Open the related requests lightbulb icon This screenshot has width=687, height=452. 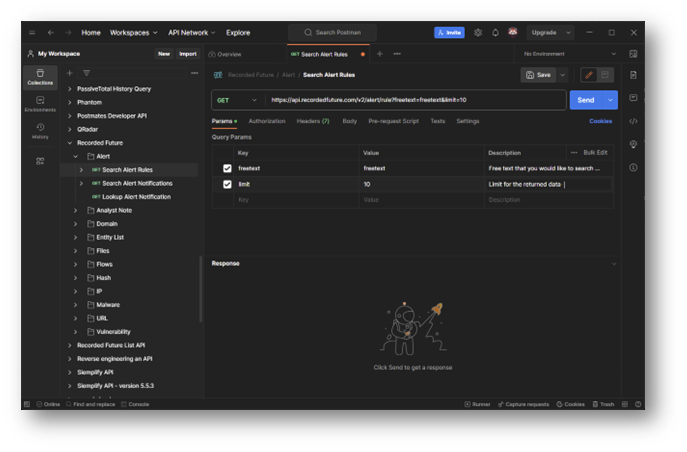click(633, 144)
